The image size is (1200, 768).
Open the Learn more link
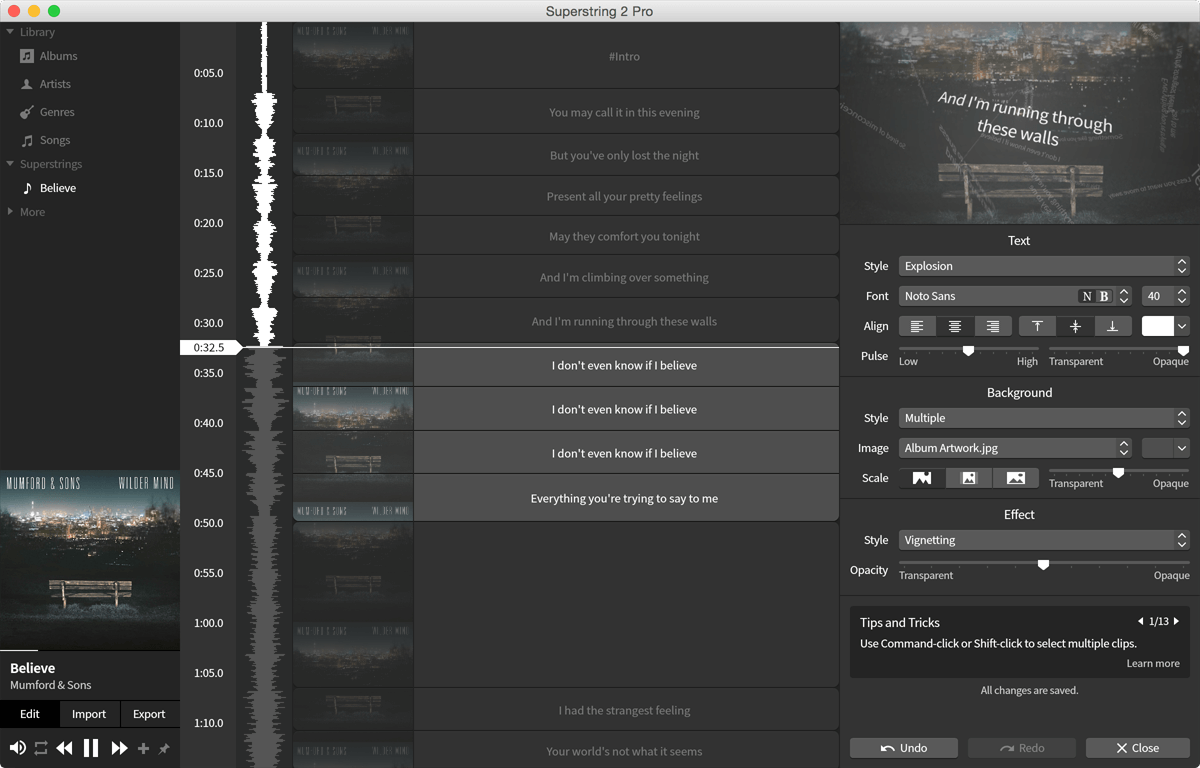[1153, 663]
